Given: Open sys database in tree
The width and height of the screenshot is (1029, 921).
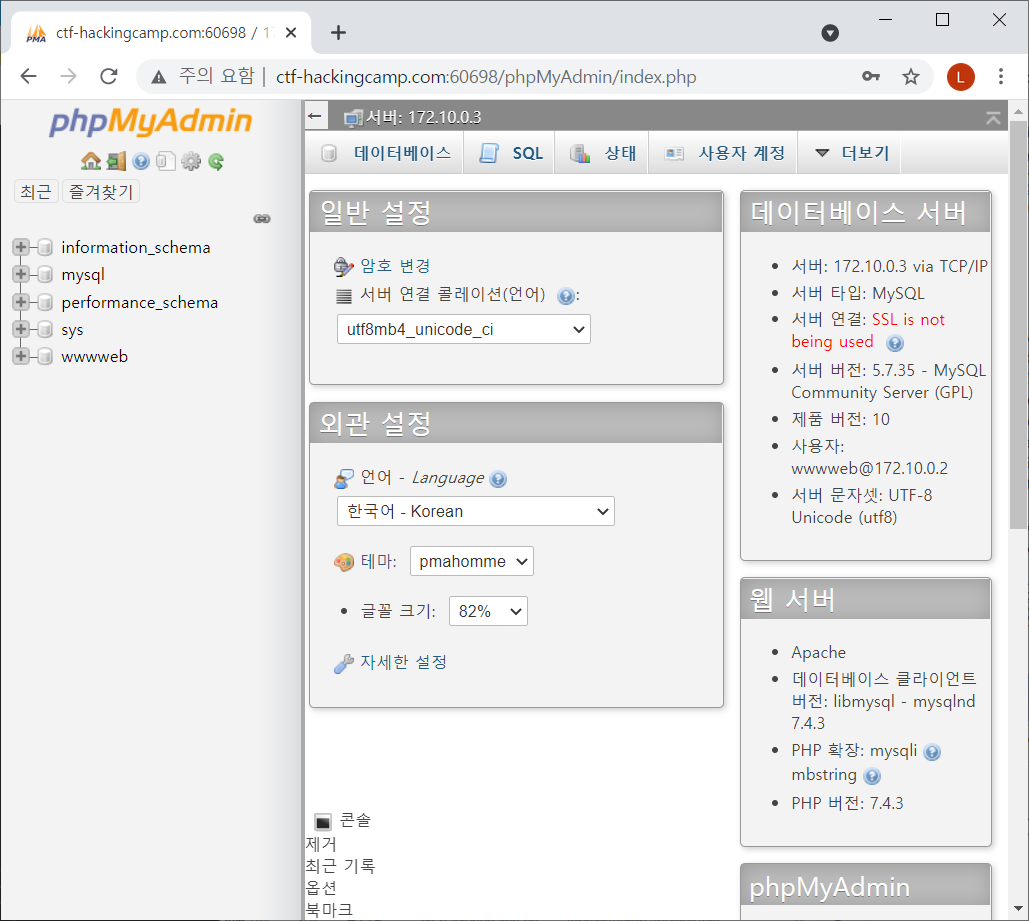Looking at the screenshot, I should pyautogui.click(x=72, y=330).
